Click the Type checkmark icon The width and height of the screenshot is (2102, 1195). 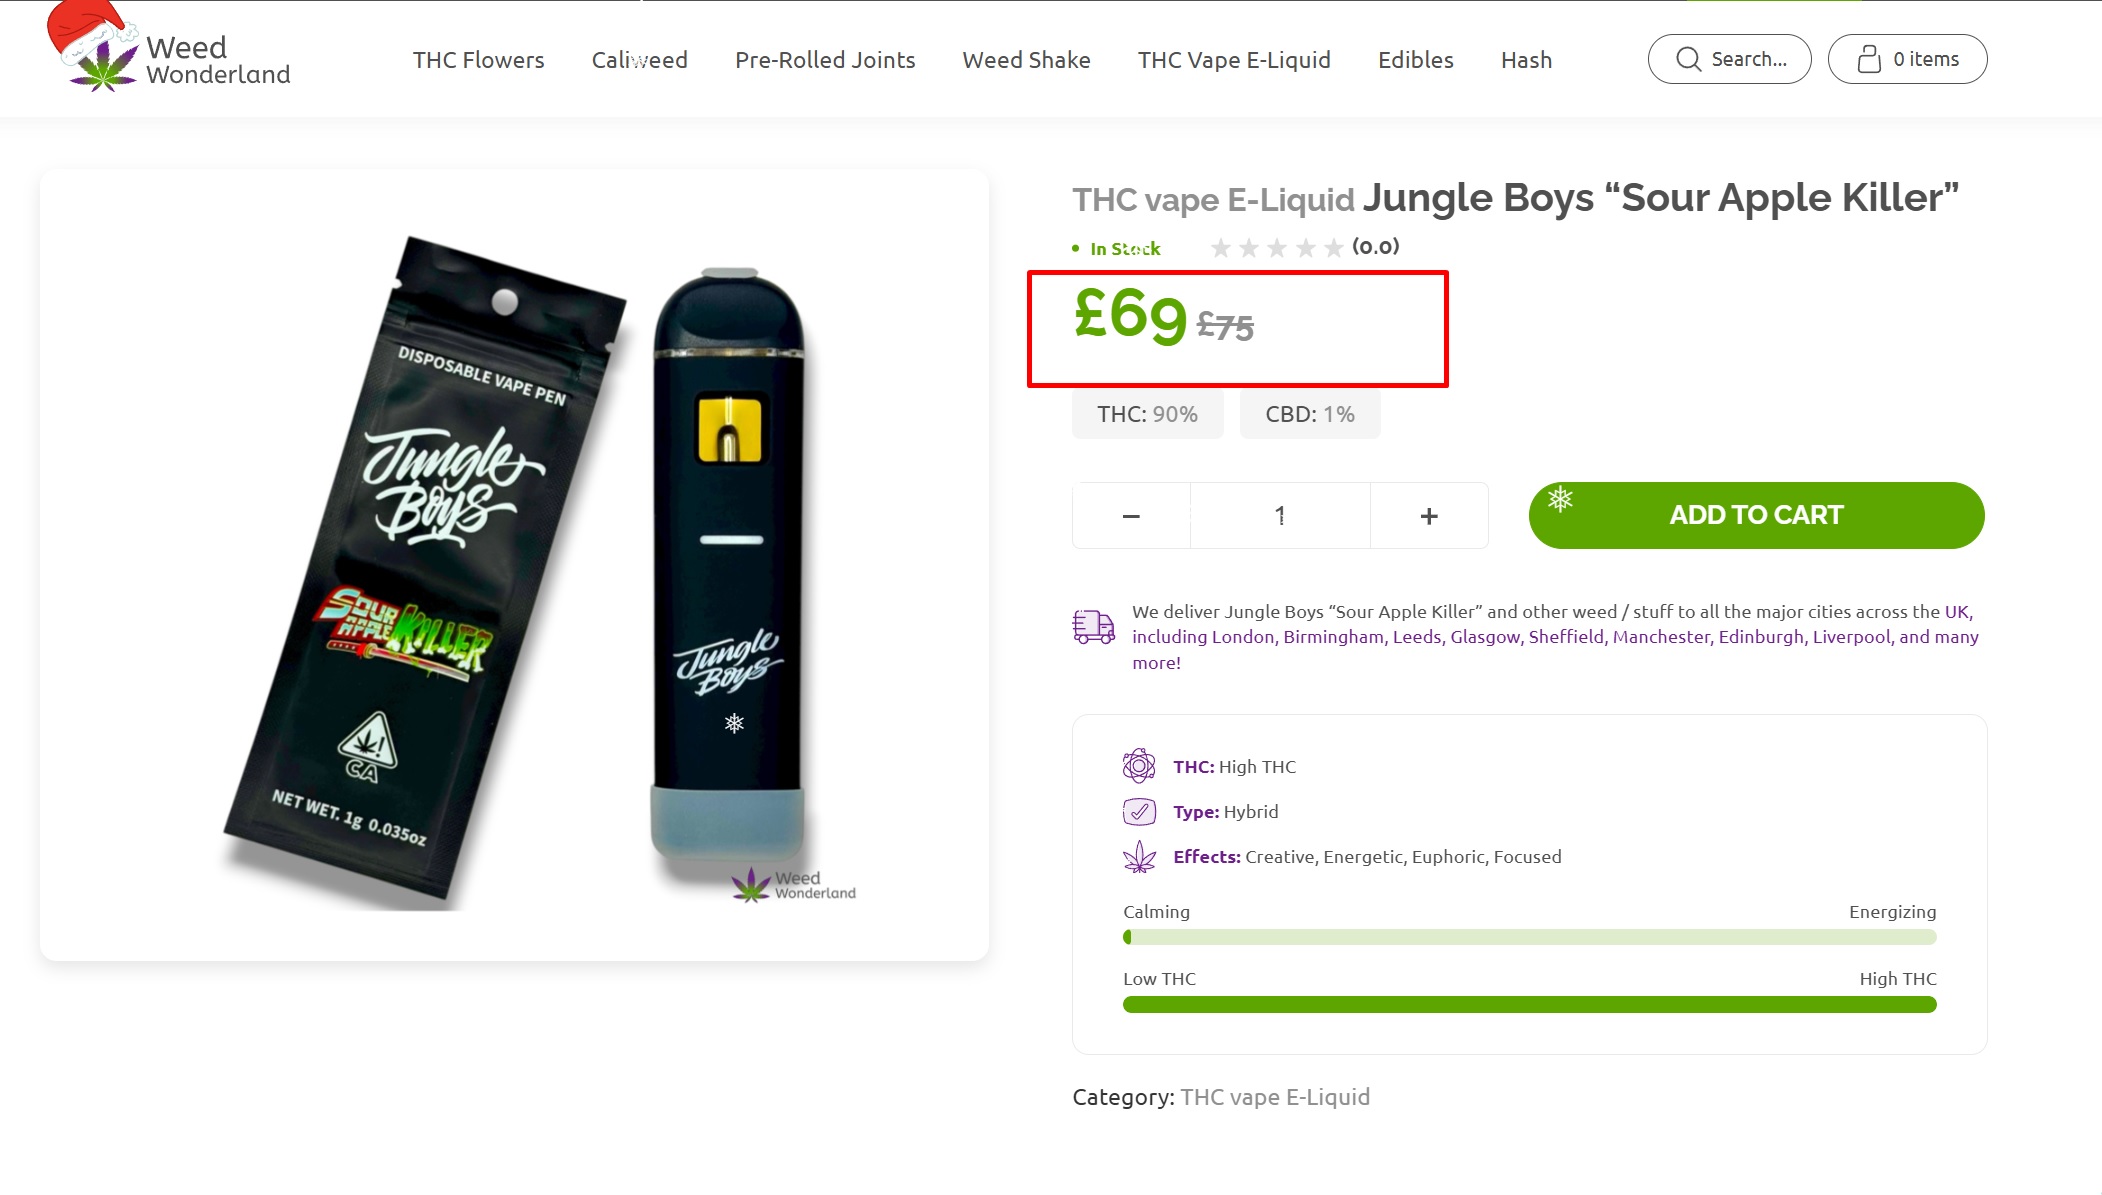point(1139,812)
